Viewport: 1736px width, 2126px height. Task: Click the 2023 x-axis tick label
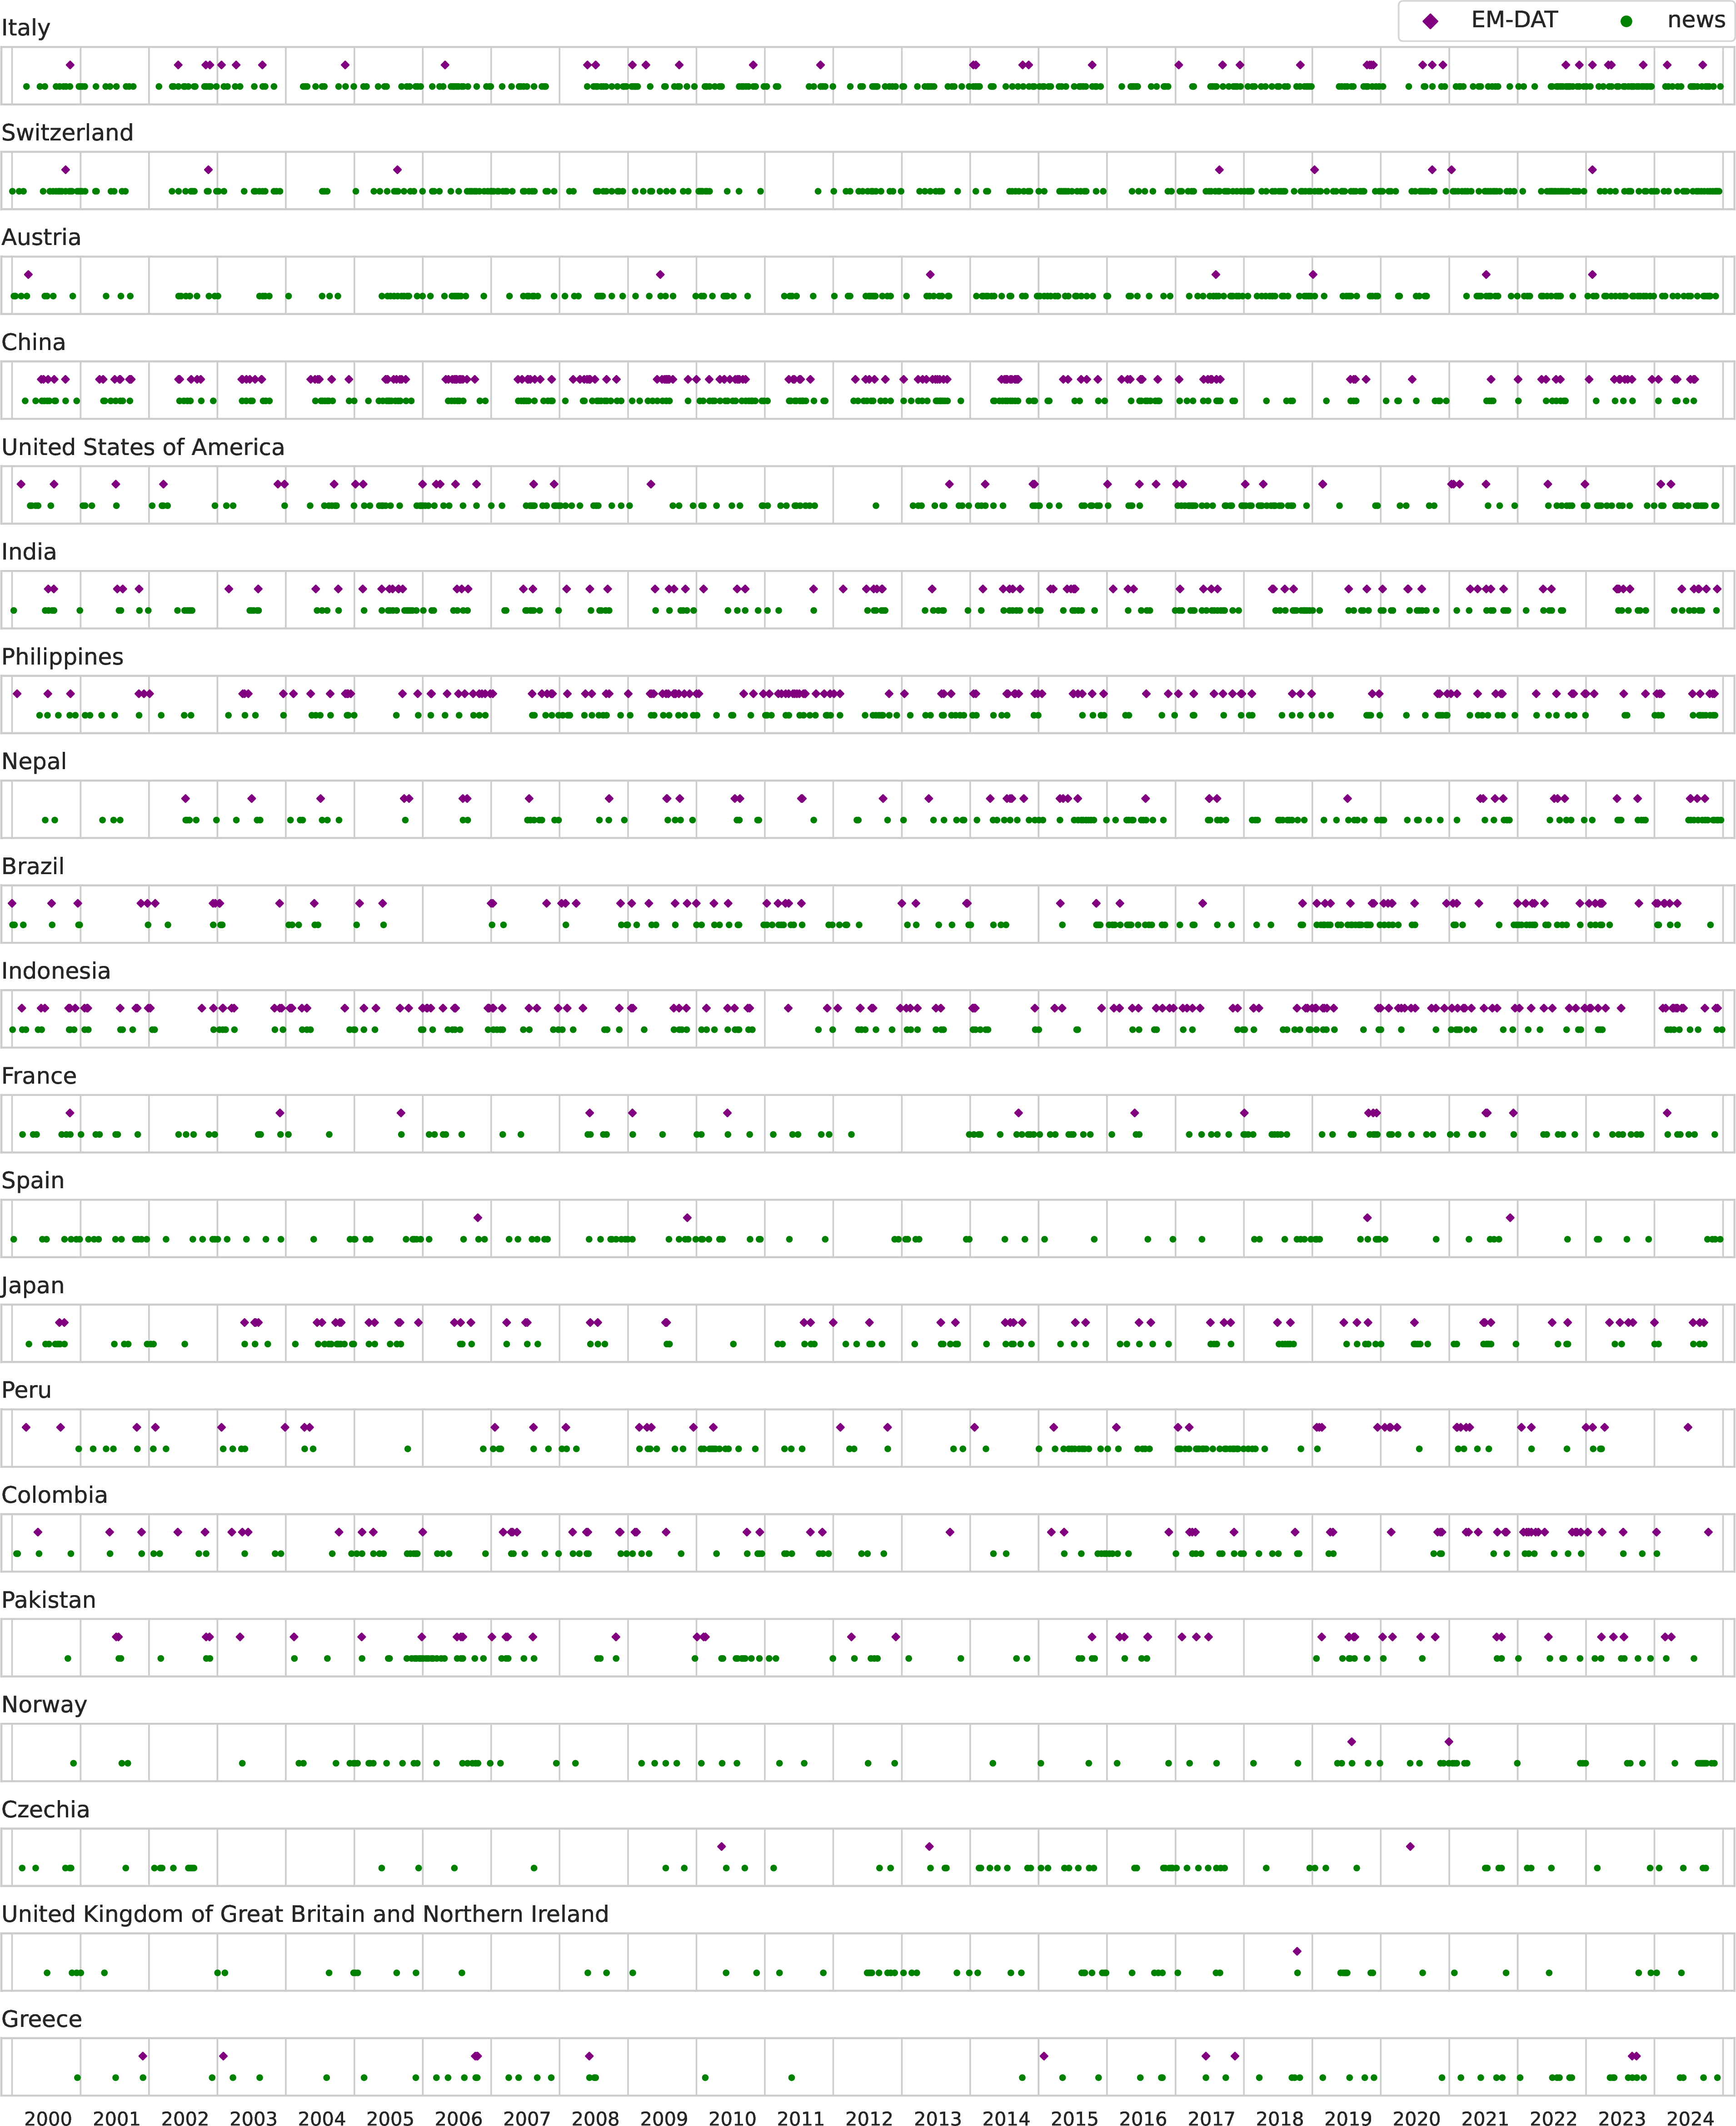pyautogui.click(x=1622, y=2118)
